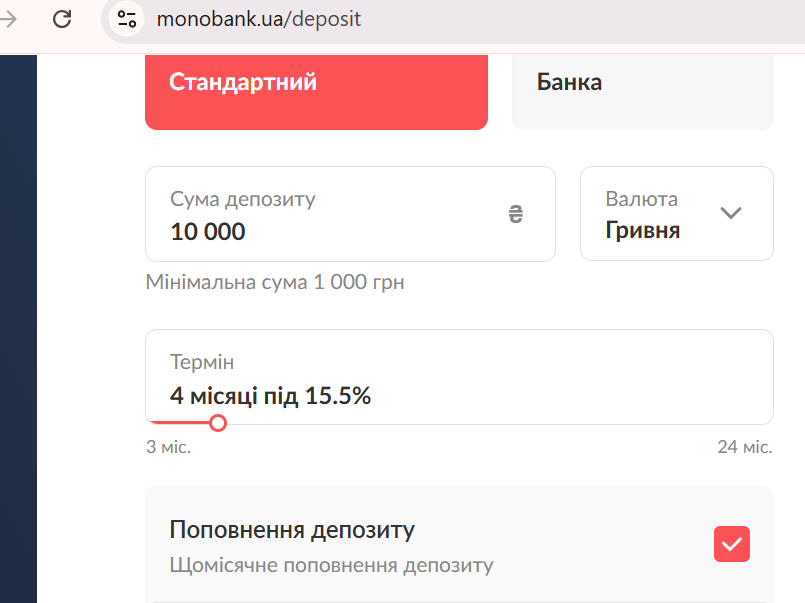This screenshot has width=805, height=603.
Task: Open the Валюта currency selector showing Гривня
Action: pyautogui.click(x=676, y=214)
